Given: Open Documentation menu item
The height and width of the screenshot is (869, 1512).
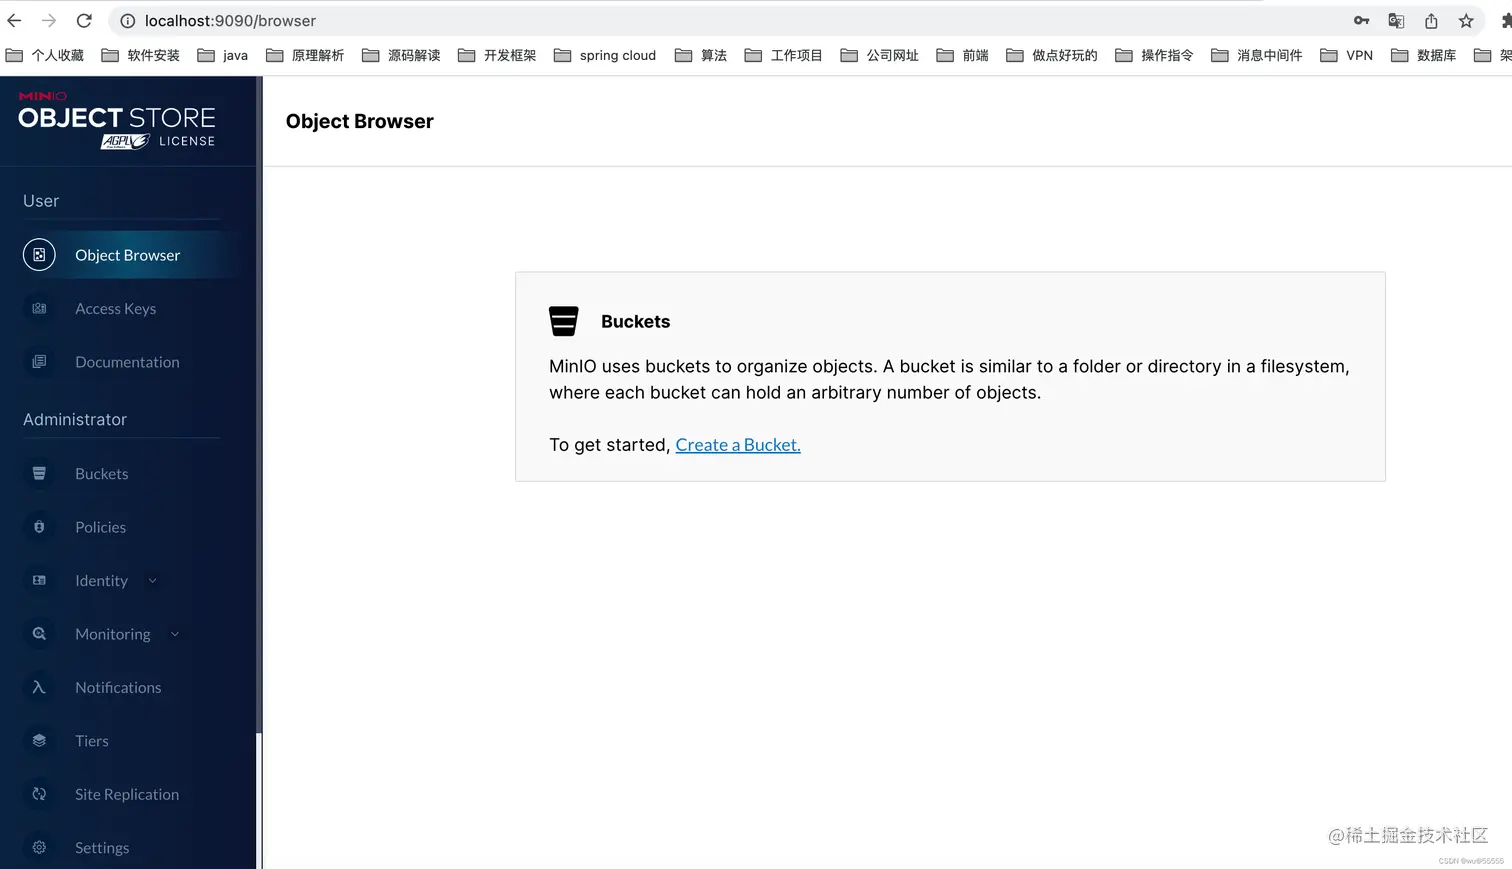Looking at the screenshot, I should (128, 362).
